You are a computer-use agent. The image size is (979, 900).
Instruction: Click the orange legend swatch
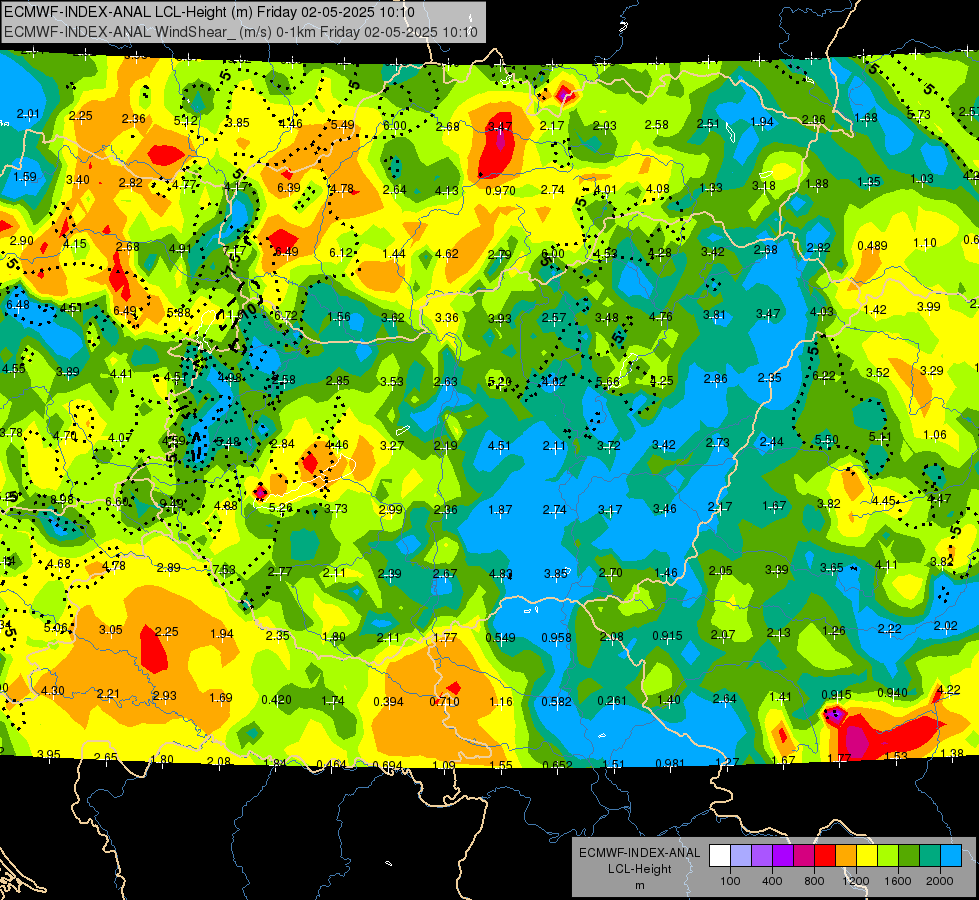tap(846, 856)
